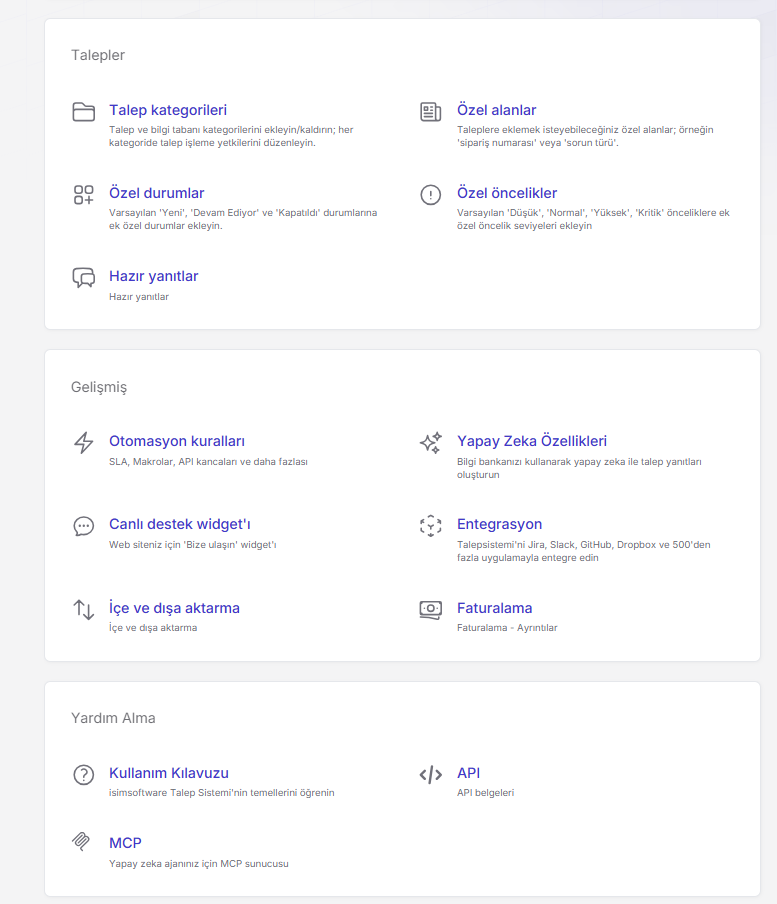Click description 'isimsoftware Talep Sistemi'nin temellerini öğrenin'

221,793
